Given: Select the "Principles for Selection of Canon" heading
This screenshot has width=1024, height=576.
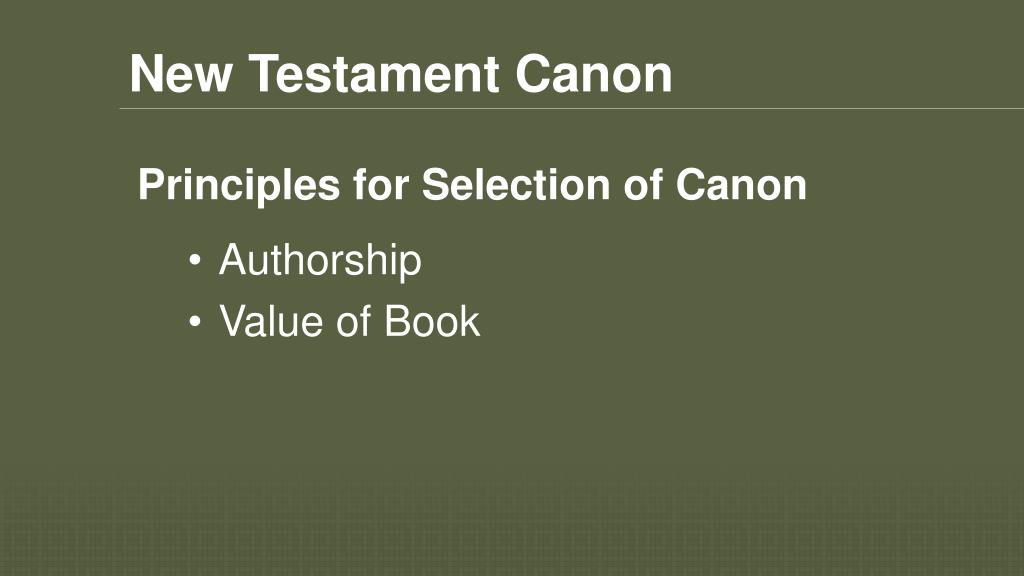Looking at the screenshot, I should tap(472, 185).
